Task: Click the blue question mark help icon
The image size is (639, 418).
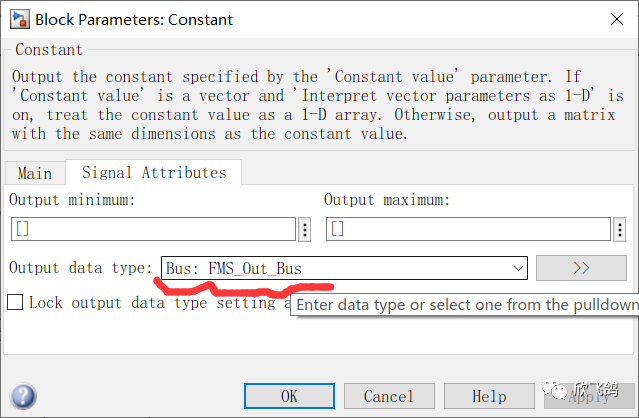Action: (x=23, y=396)
